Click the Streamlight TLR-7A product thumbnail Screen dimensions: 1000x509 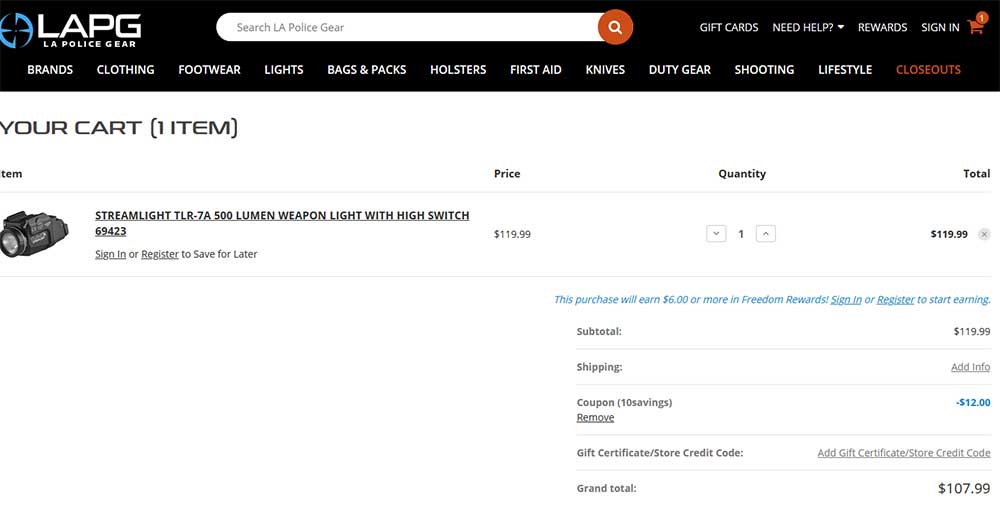(34, 234)
